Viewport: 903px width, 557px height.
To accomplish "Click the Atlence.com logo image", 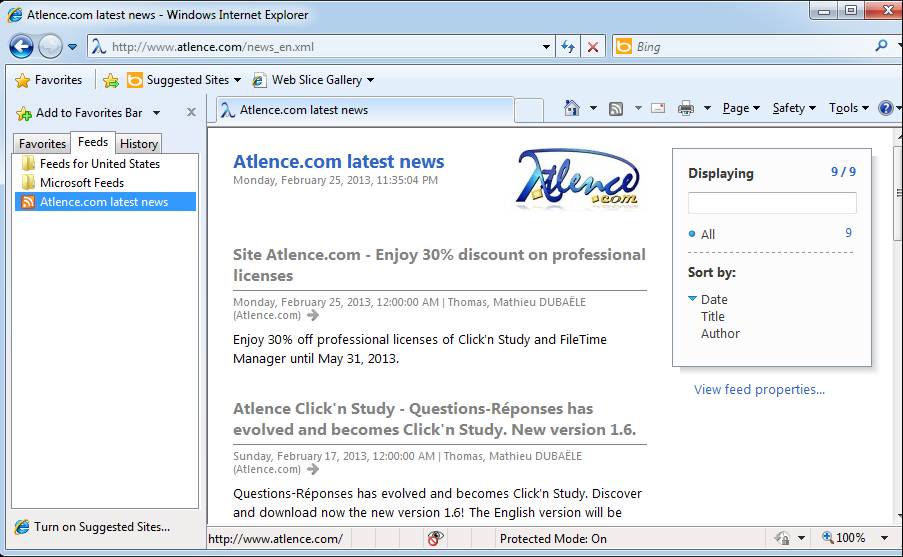I will (x=578, y=179).
